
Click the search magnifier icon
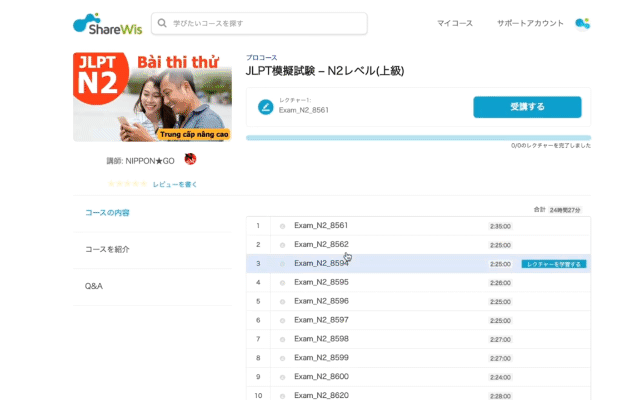pos(162,23)
